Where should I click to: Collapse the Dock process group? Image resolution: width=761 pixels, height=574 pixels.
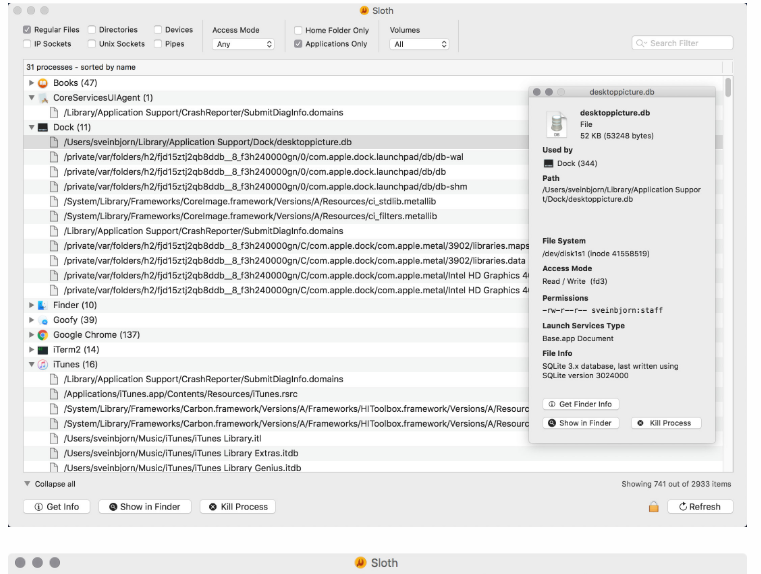tap(32, 128)
